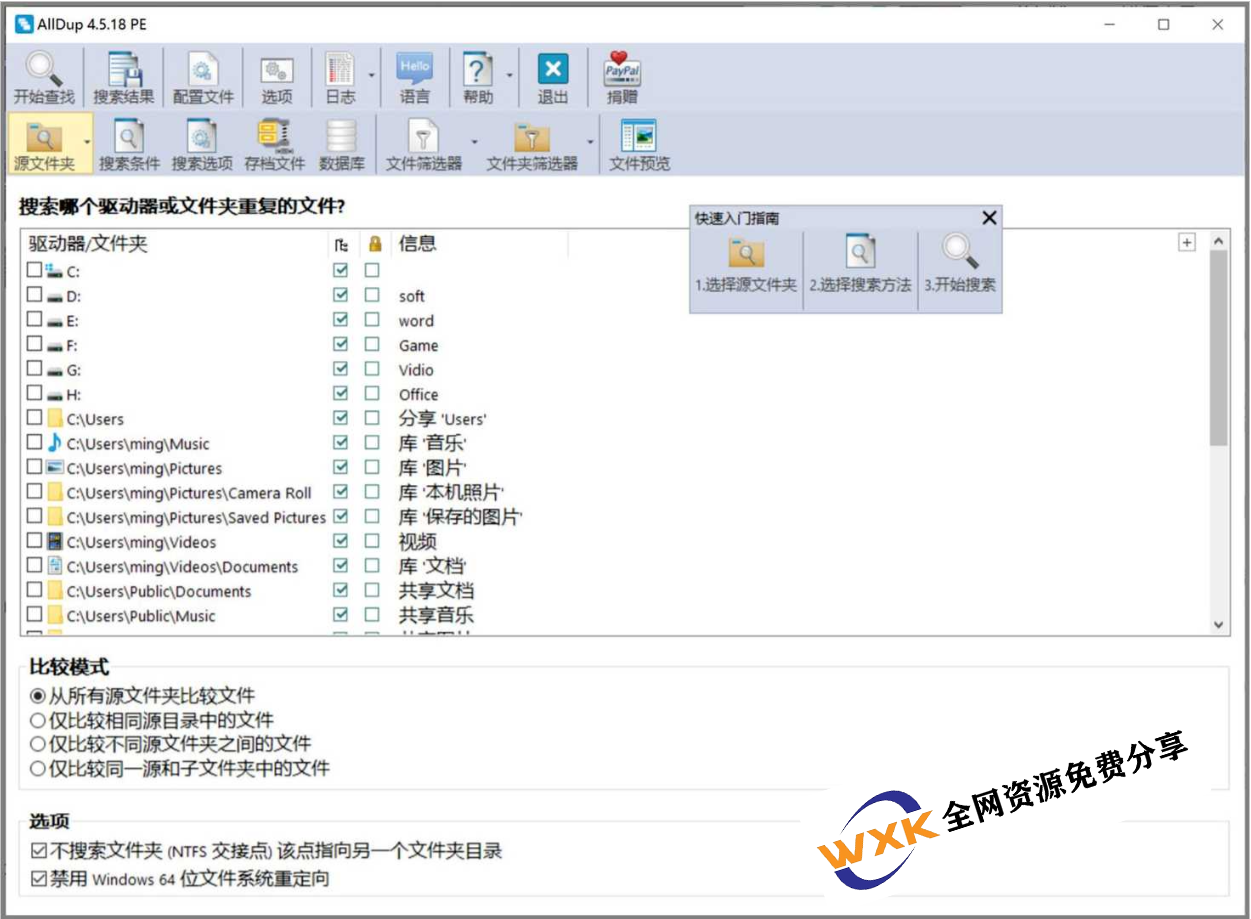Expand the 帮助 dropdown arrow
The image size is (1251, 919).
click(x=510, y=77)
